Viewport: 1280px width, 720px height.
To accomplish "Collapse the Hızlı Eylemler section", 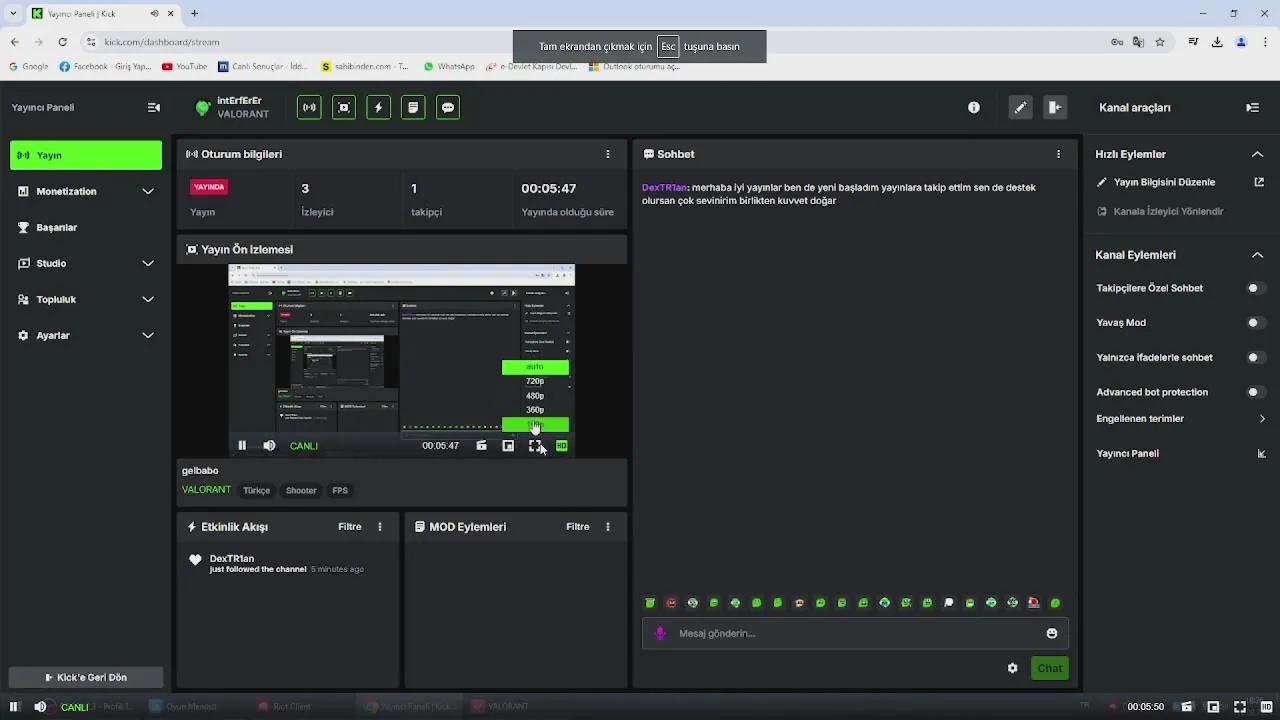I will click(1257, 154).
